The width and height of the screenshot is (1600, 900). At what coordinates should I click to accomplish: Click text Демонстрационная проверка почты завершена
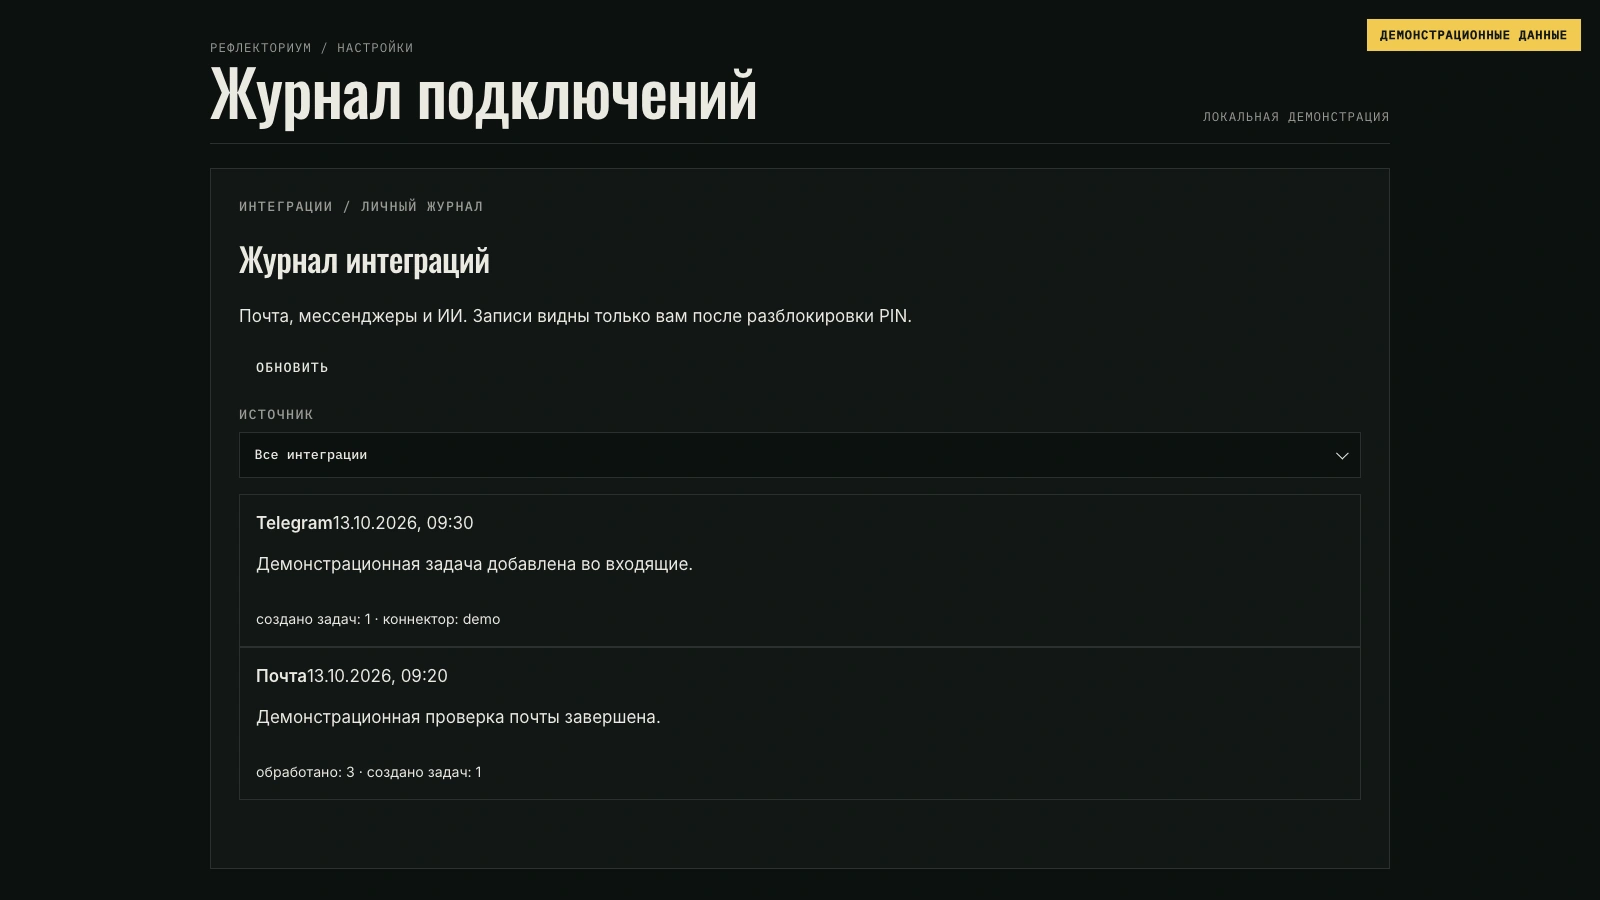(458, 717)
